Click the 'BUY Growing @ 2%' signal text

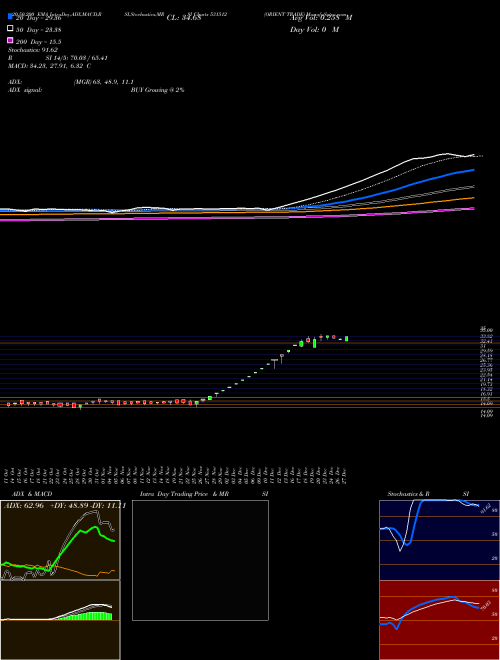(x=157, y=90)
